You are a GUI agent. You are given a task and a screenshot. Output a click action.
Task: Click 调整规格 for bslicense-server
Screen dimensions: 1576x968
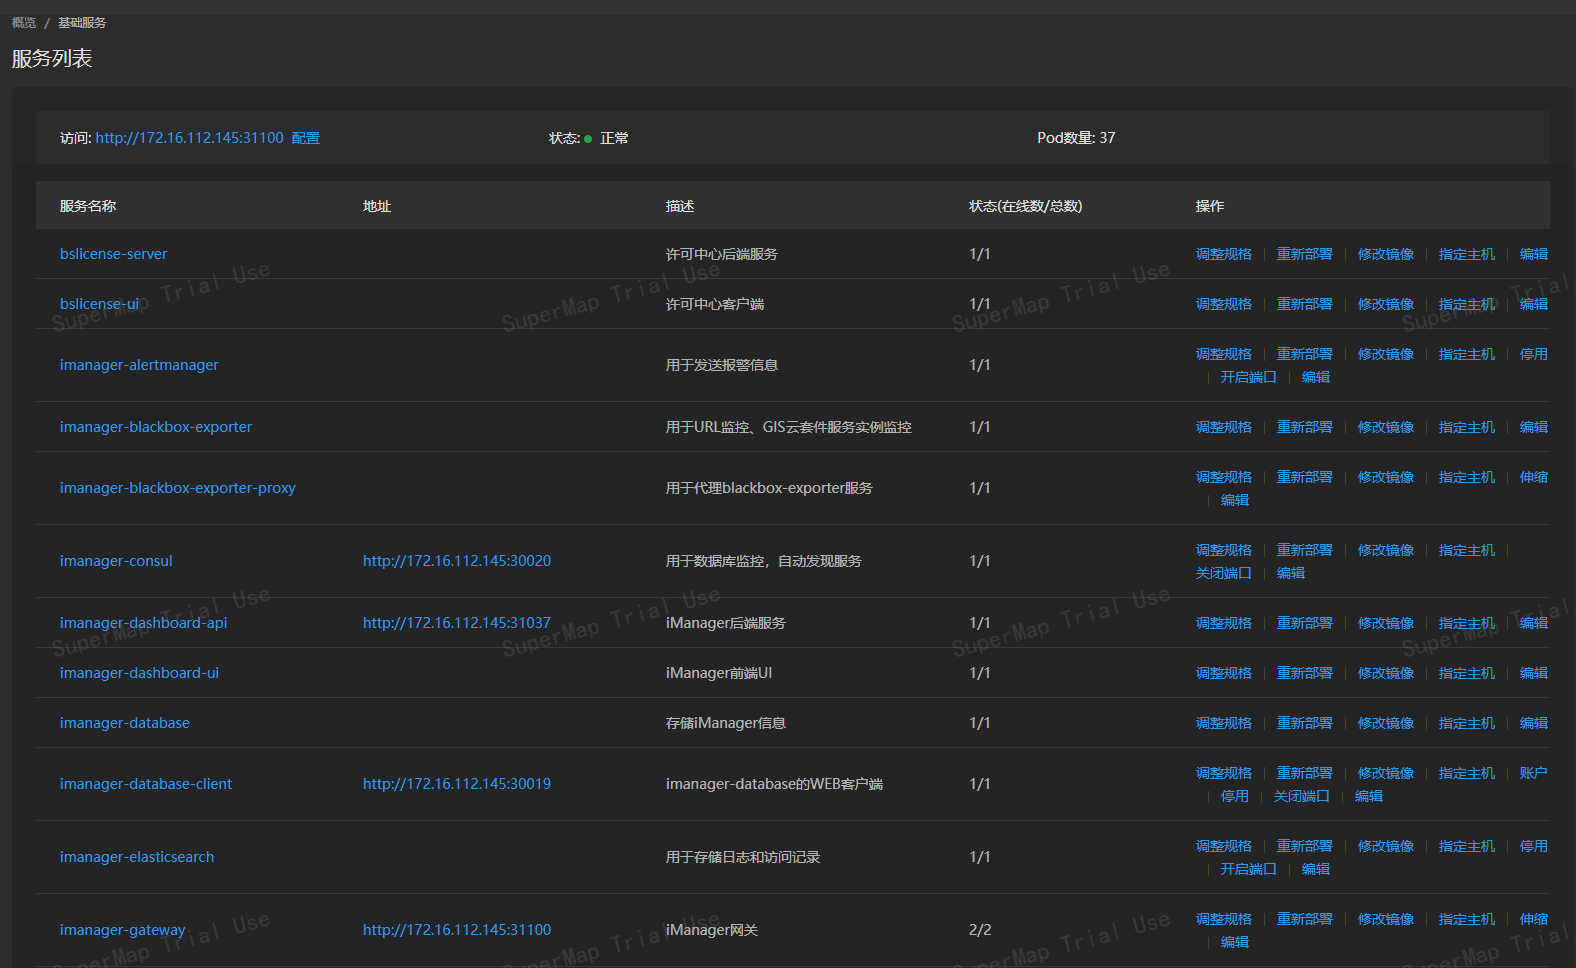[x=1224, y=254]
